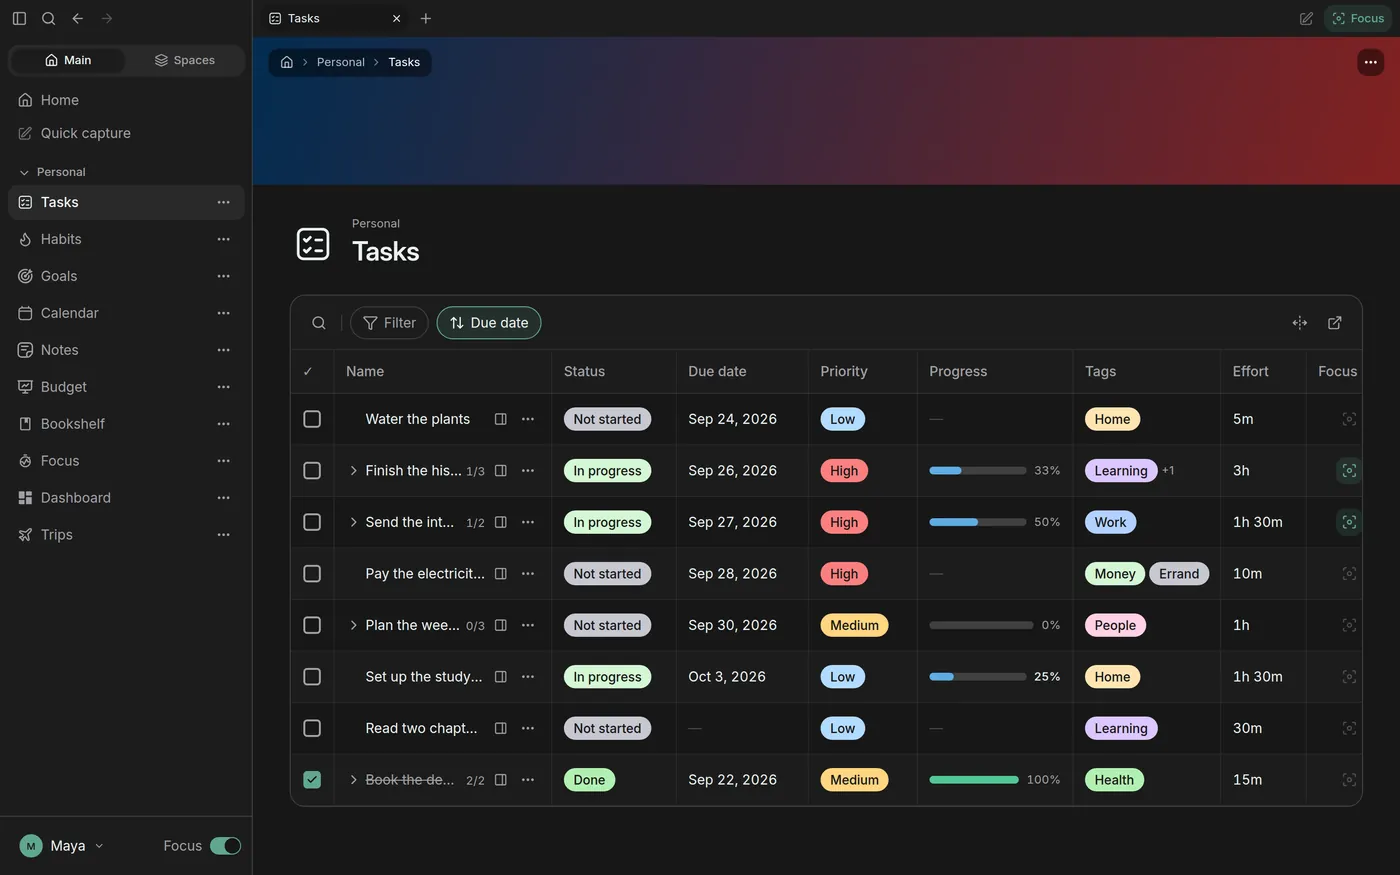Open side peek for Water the plants
1400x875 pixels.
[x=501, y=419]
